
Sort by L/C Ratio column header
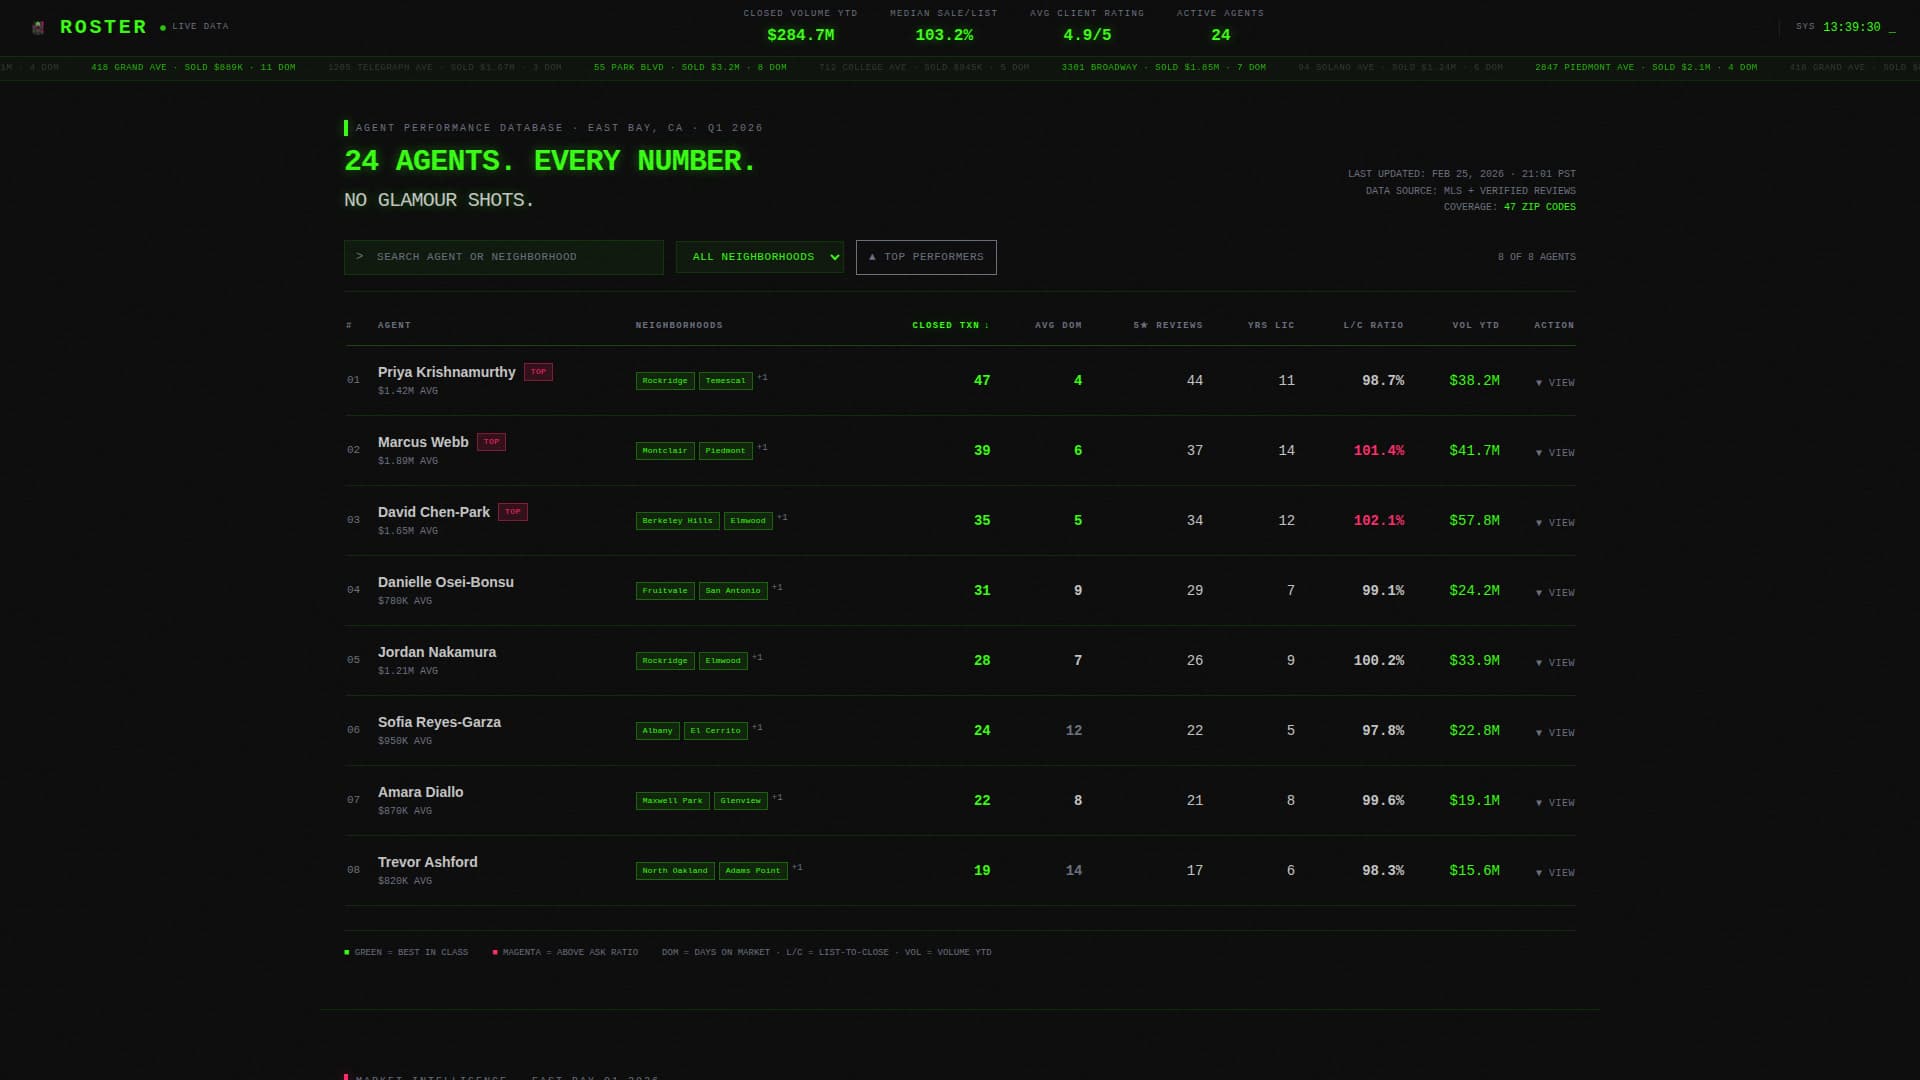[x=1373, y=326]
